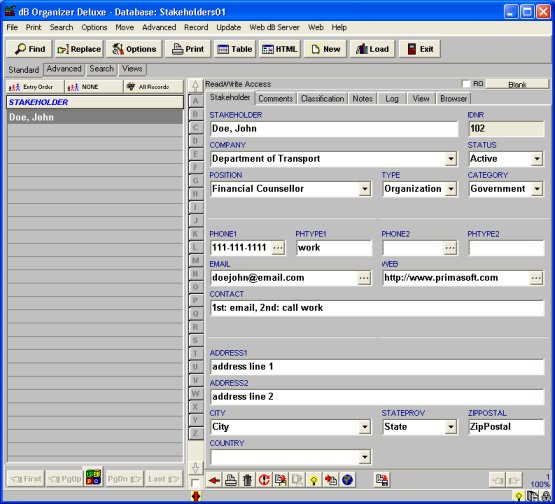The height and width of the screenshot is (504, 555).
Task: Click the ellipsis button beside PHONE1
Action: 278,247
